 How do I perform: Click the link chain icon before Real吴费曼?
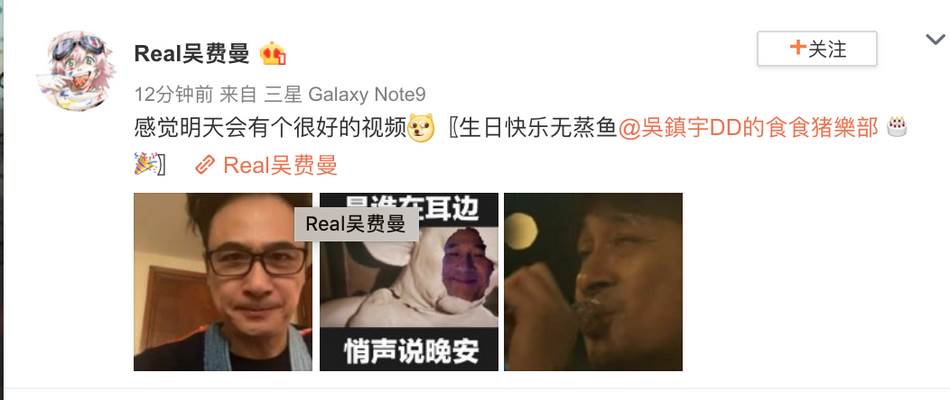[x=205, y=164]
